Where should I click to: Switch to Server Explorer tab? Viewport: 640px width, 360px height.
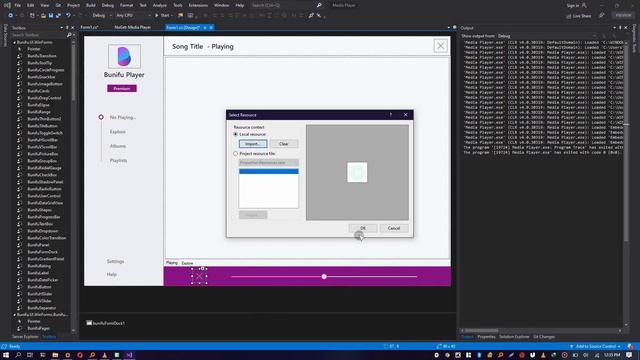[x=25, y=337]
